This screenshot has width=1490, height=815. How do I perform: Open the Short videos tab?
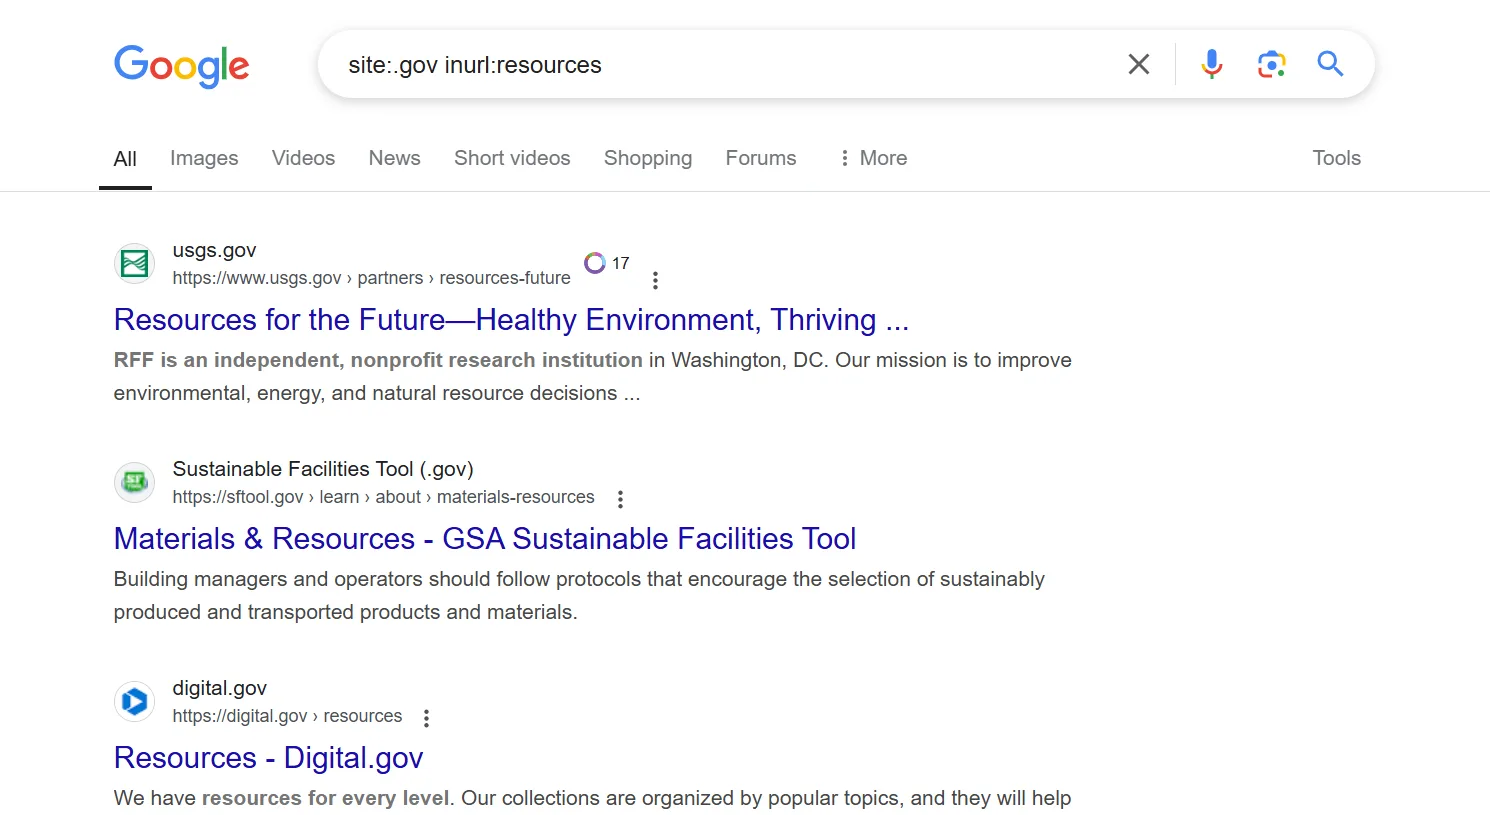pos(512,158)
